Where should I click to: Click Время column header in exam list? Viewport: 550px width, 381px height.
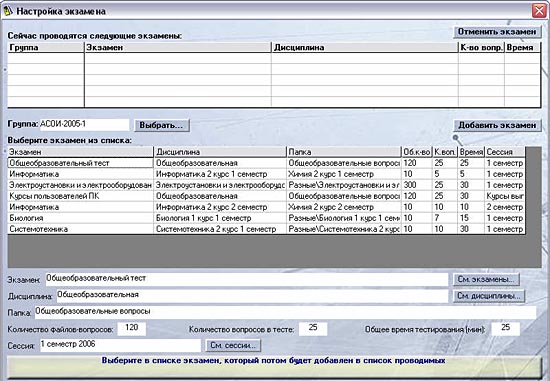(471, 152)
